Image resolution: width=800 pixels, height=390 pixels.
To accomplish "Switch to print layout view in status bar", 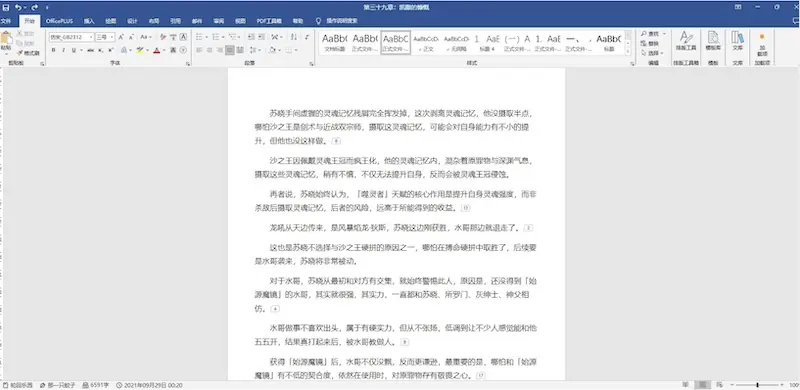I will click(x=703, y=385).
